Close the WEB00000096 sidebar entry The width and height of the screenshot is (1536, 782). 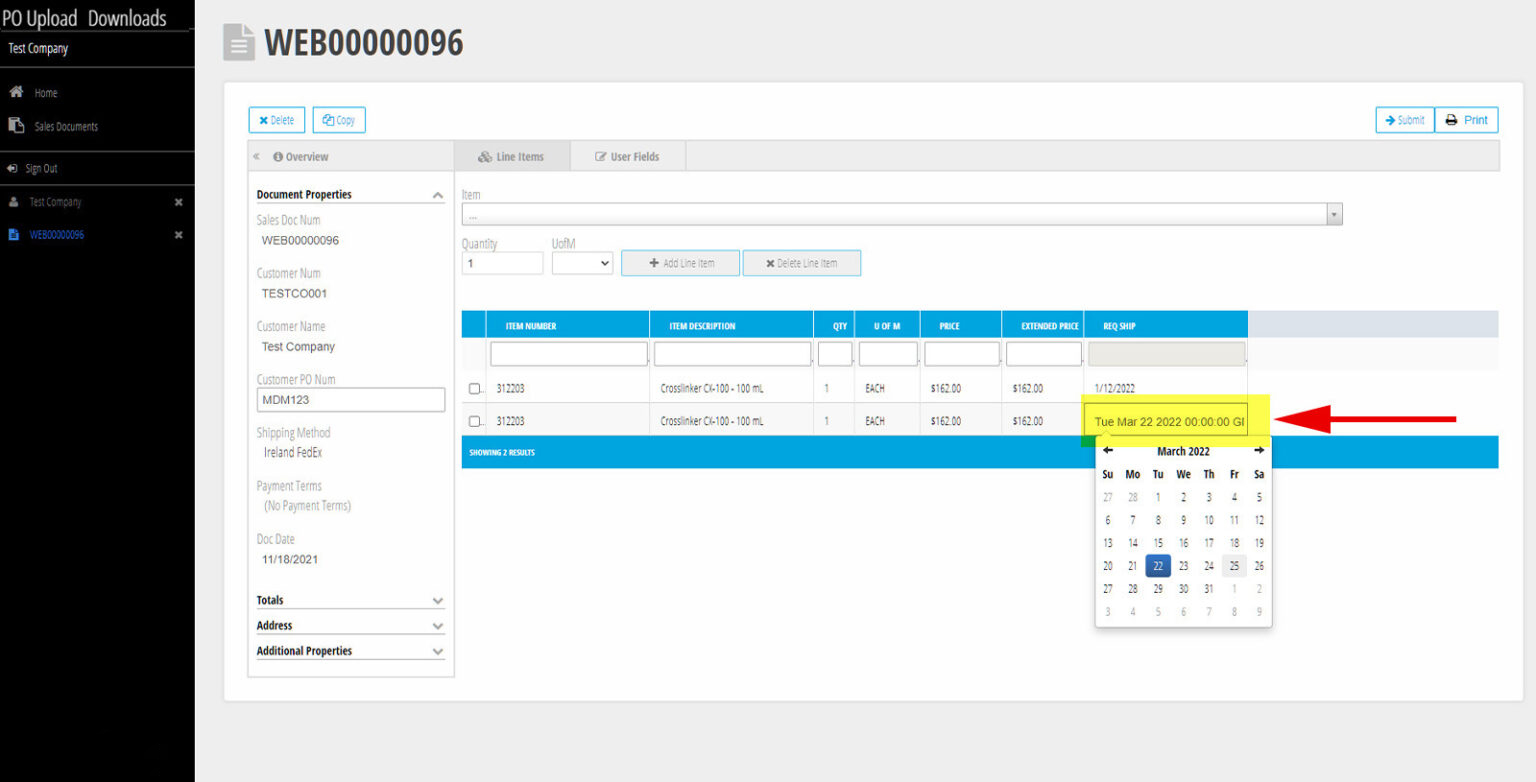179,235
